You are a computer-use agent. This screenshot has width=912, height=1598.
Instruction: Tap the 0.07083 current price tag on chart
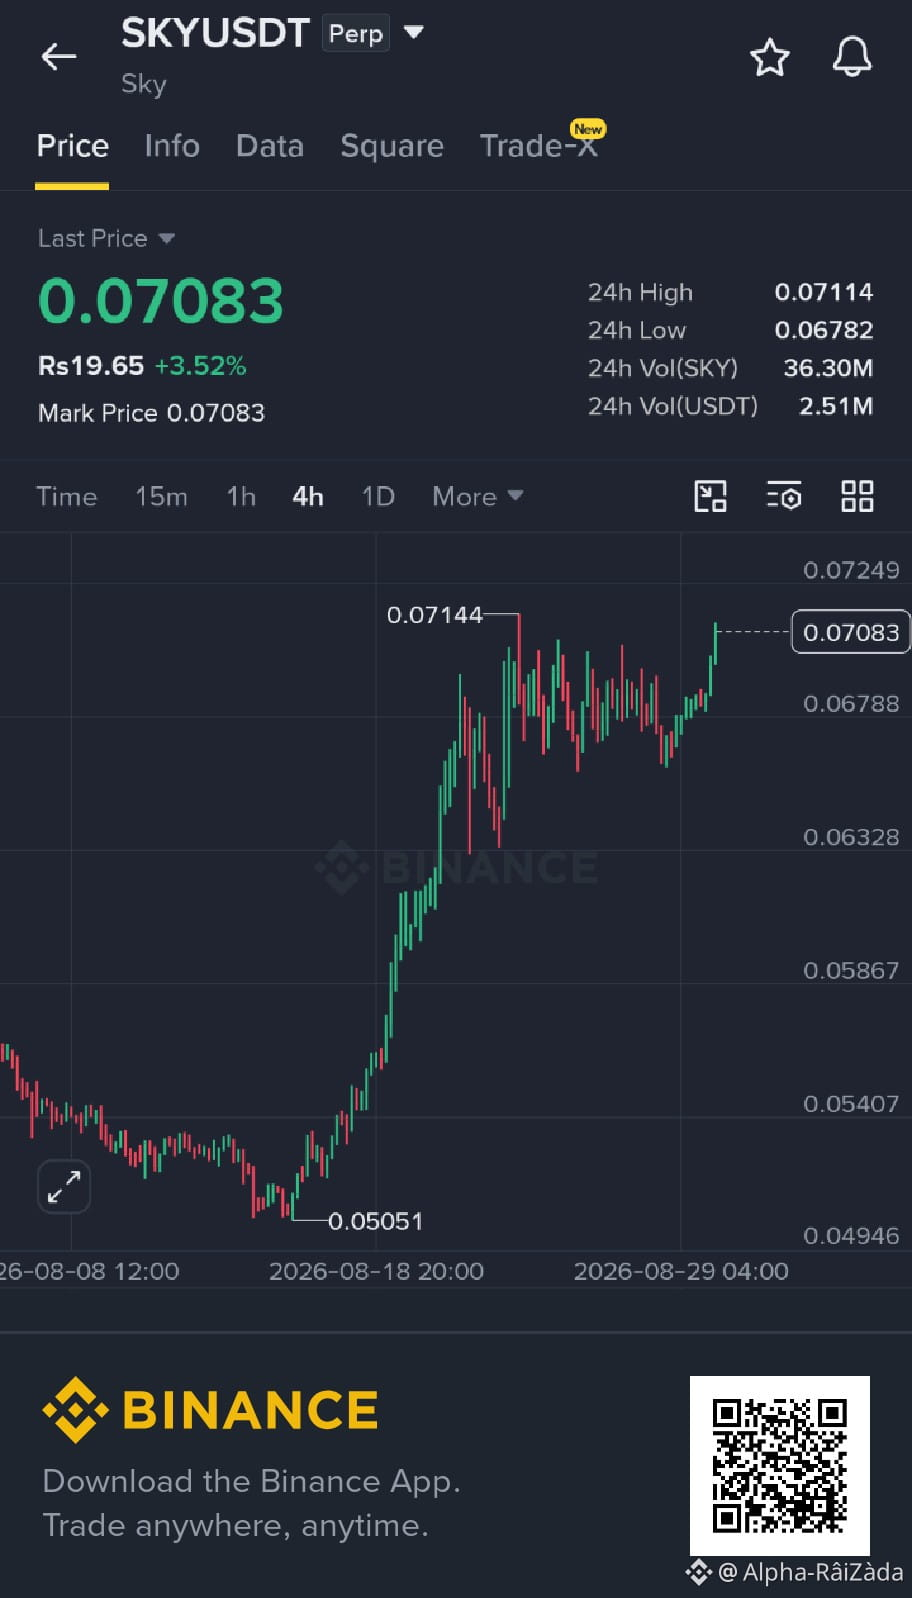pyautogui.click(x=850, y=632)
